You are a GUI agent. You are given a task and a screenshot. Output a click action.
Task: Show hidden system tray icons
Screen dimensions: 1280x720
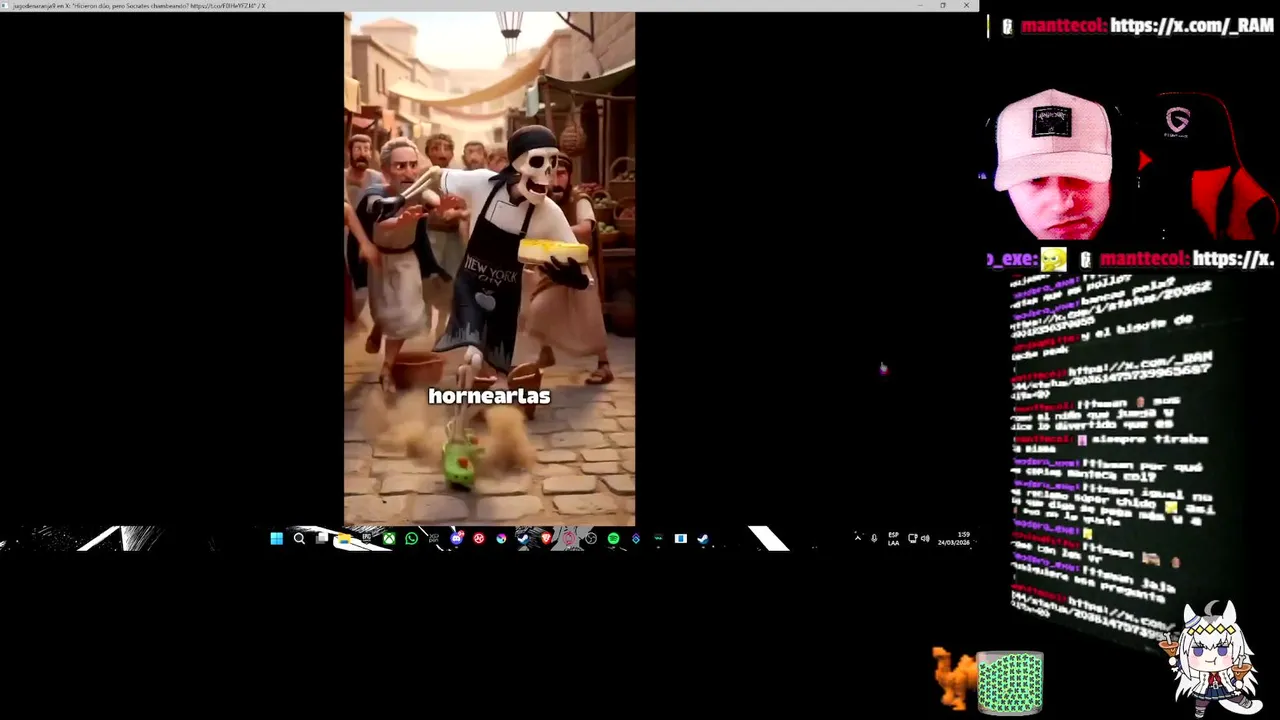(x=857, y=539)
